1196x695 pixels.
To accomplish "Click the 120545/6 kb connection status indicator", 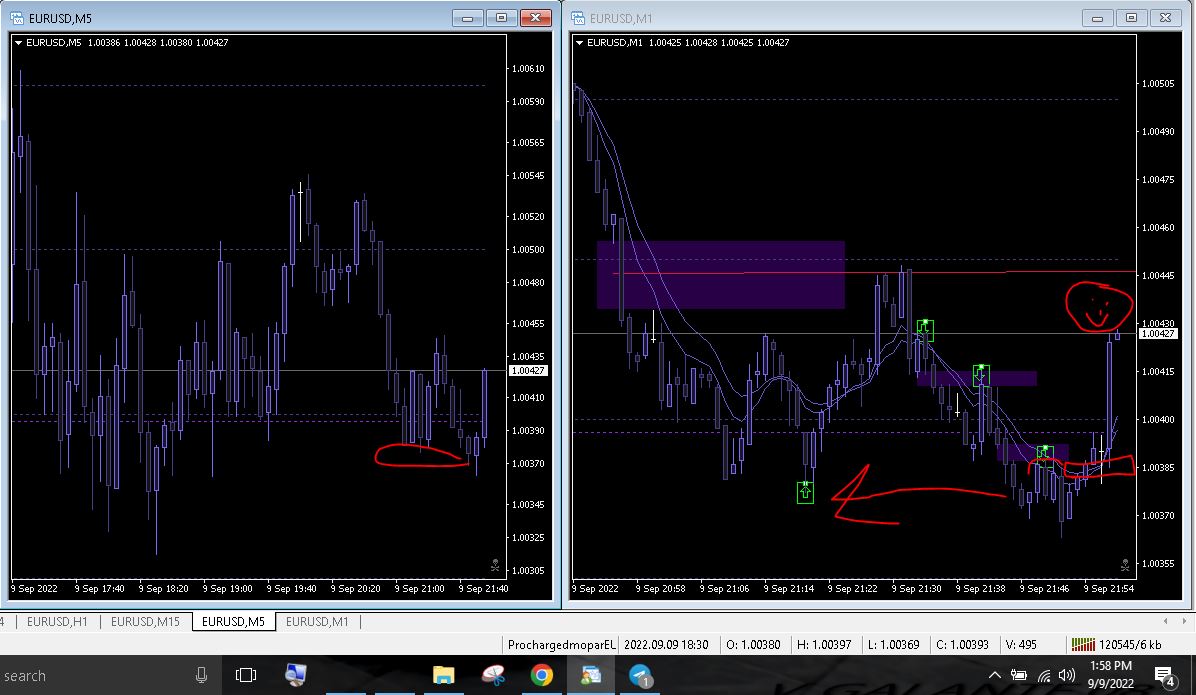I will (x=1116, y=645).
